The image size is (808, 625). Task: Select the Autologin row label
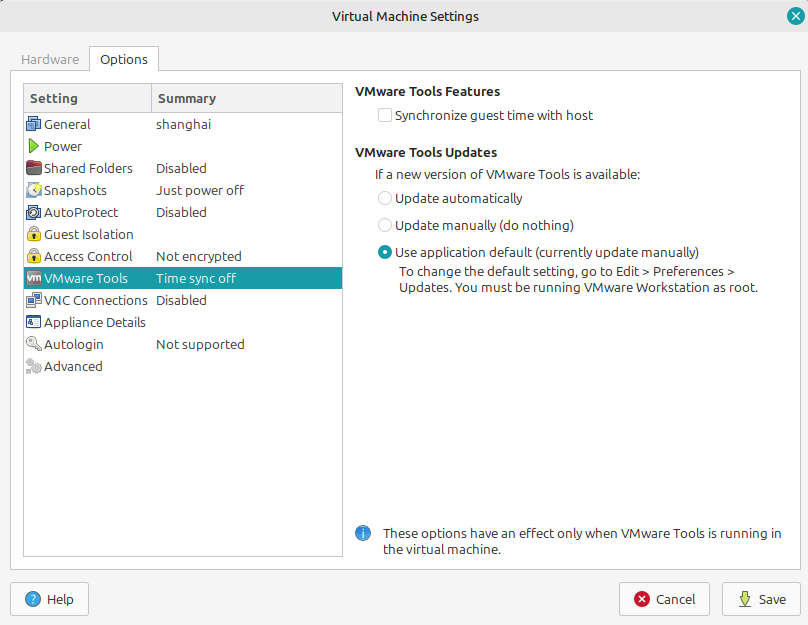(x=74, y=344)
